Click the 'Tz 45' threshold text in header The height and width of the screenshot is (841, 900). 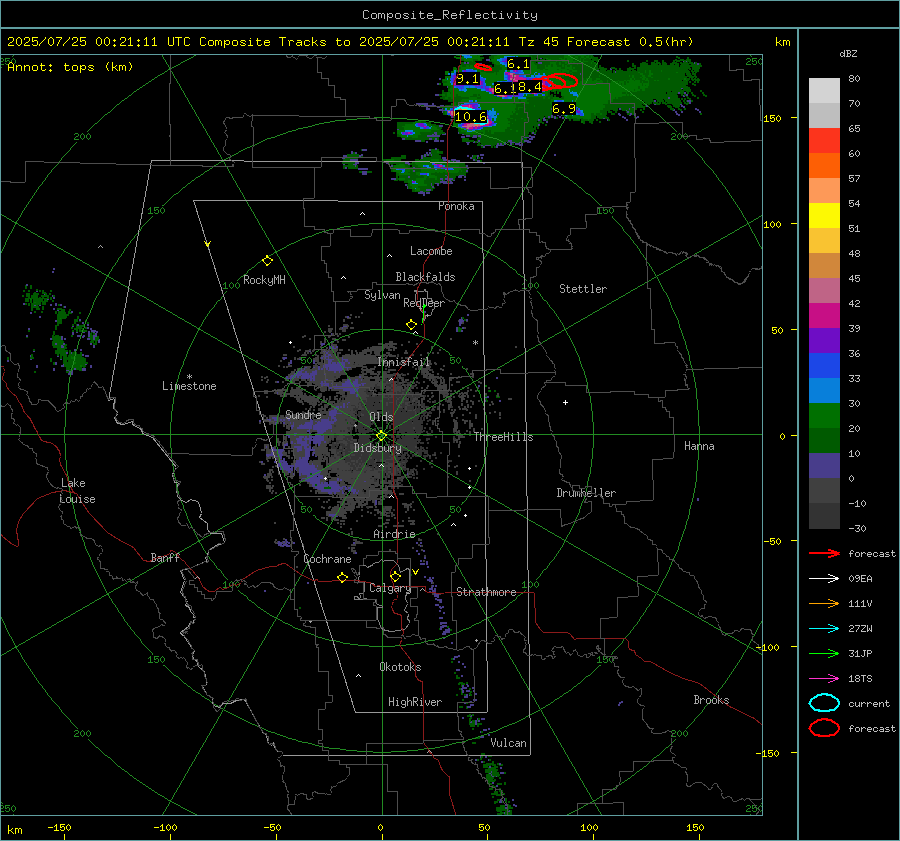coord(538,42)
